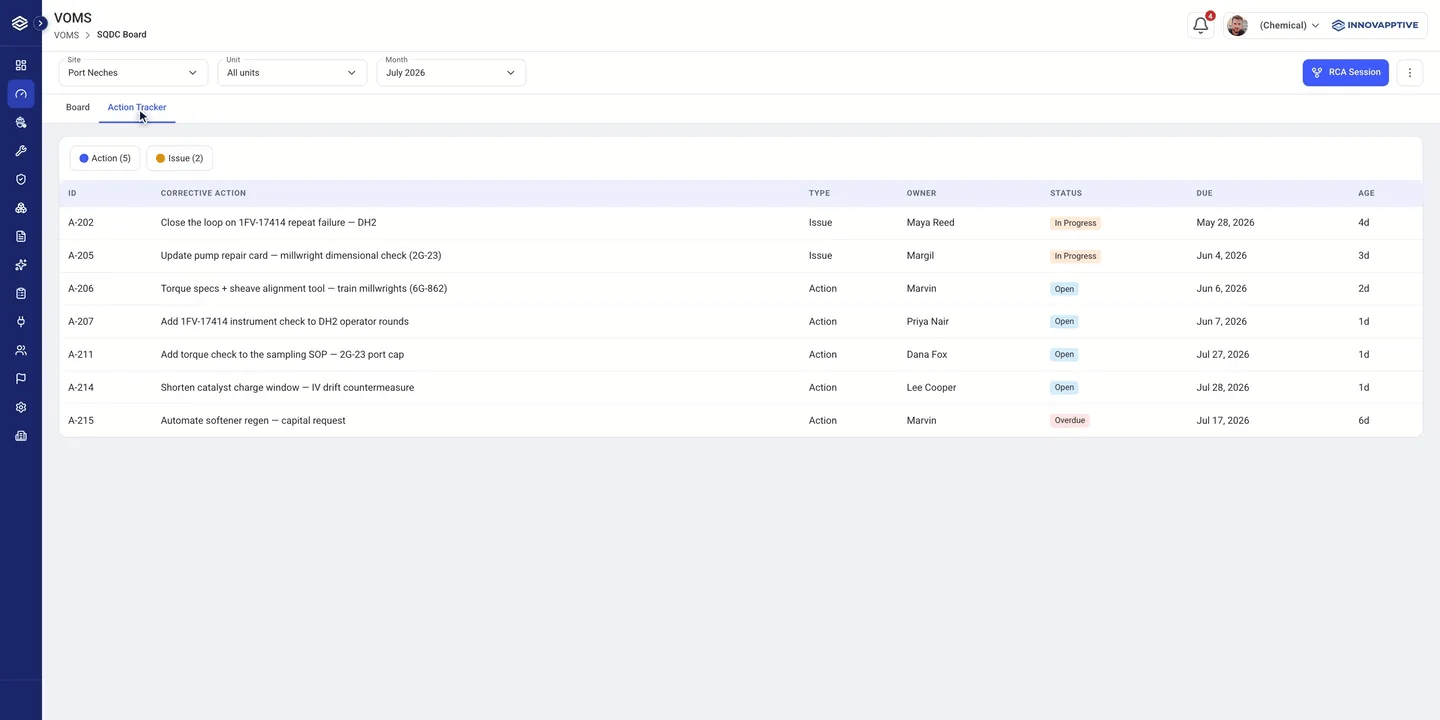The image size is (1440, 720).
Task: Click ID A-207
Action: pos(81,322)
